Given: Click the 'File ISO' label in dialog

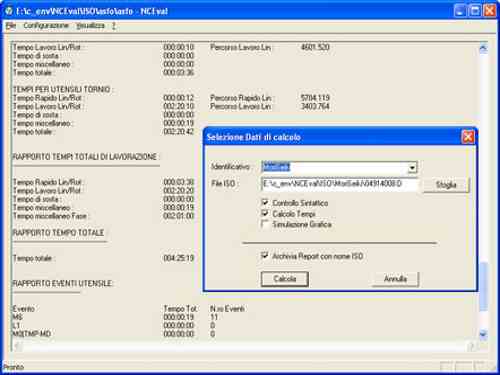Looking at the screenshot, I should [x=224, y=183].
